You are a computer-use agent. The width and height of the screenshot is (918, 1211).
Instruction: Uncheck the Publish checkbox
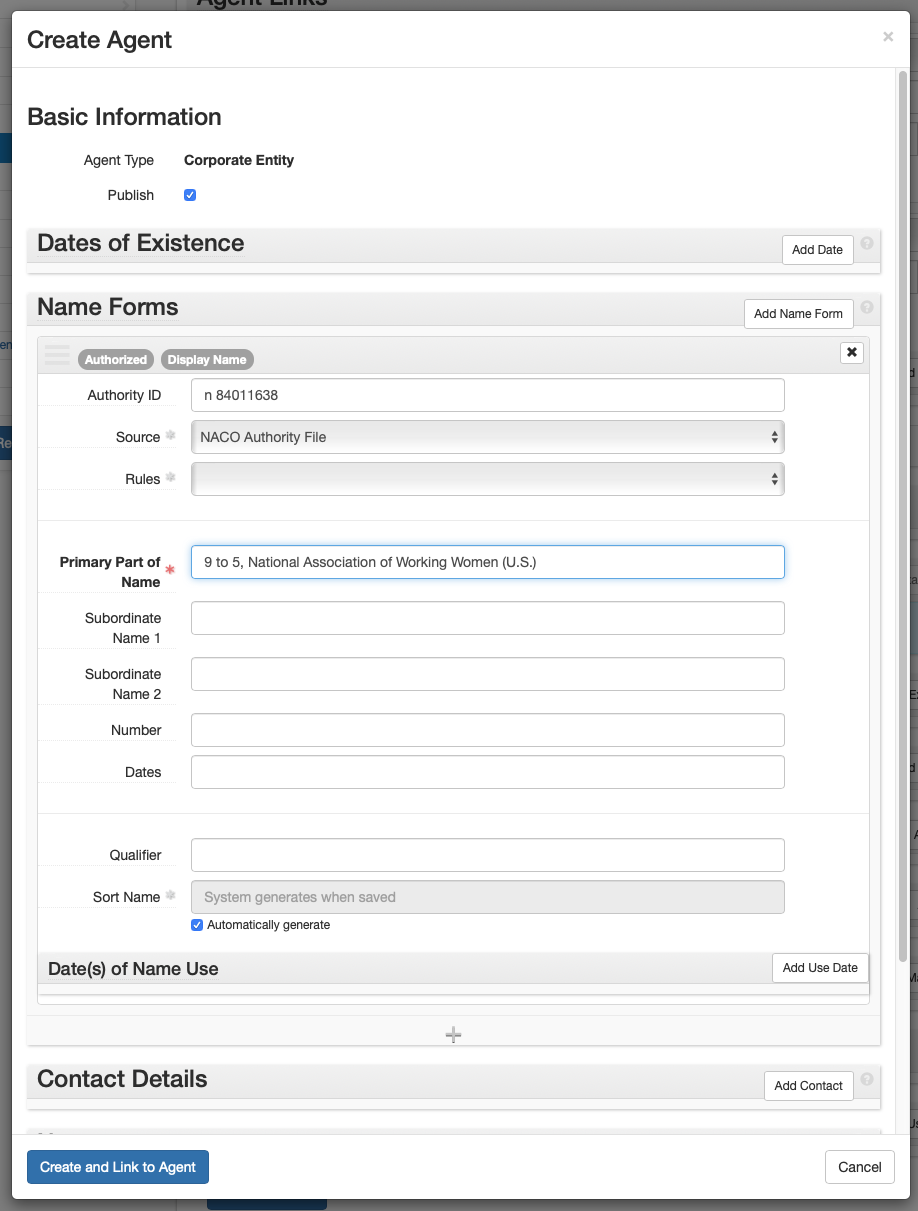pos(190,195)
